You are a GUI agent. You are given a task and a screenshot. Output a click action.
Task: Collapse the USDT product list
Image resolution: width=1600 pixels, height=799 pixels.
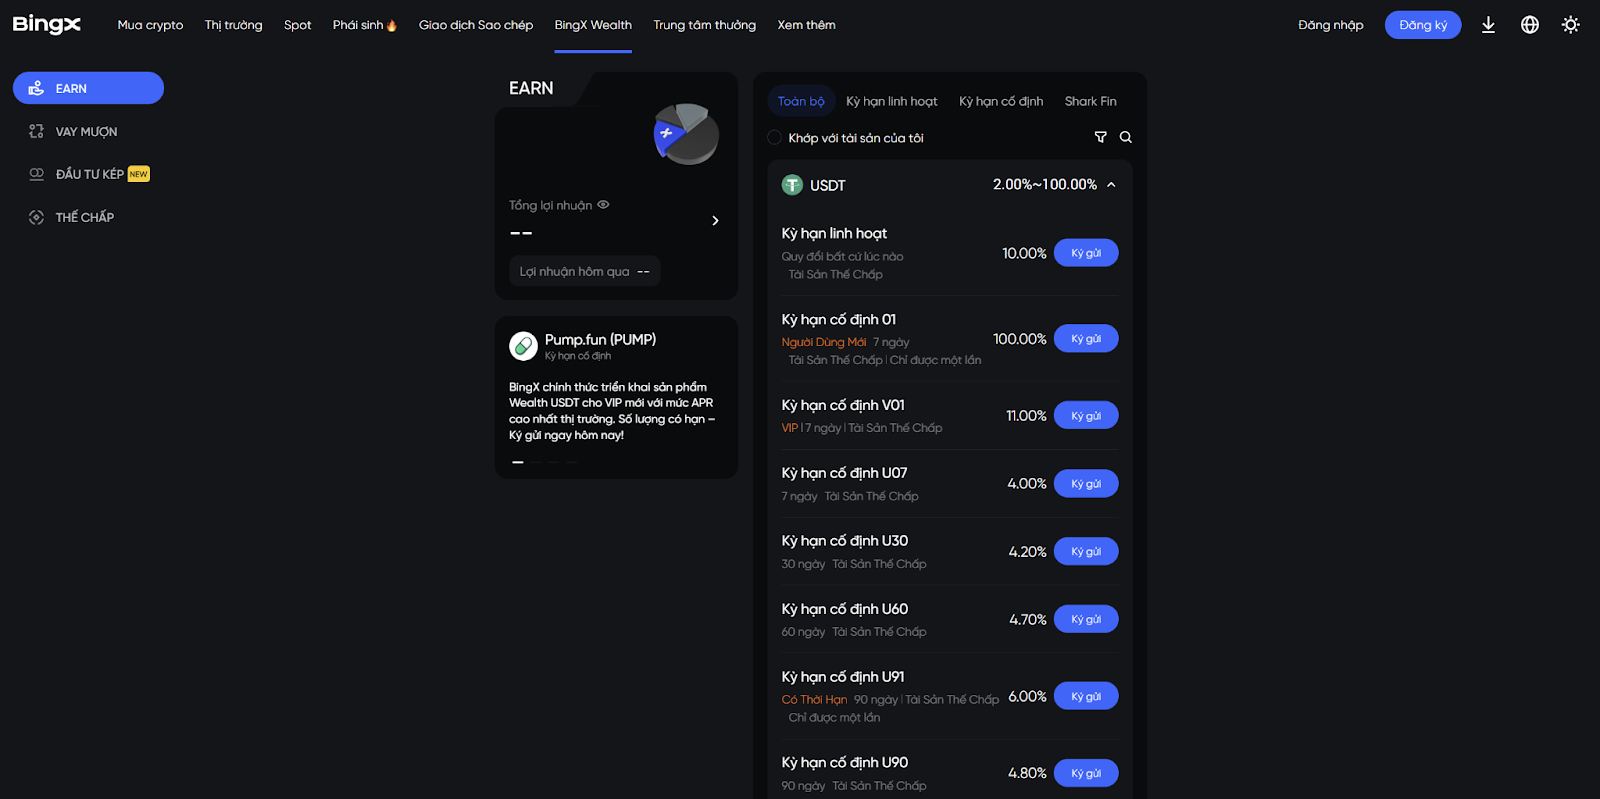coord(1111,185)
